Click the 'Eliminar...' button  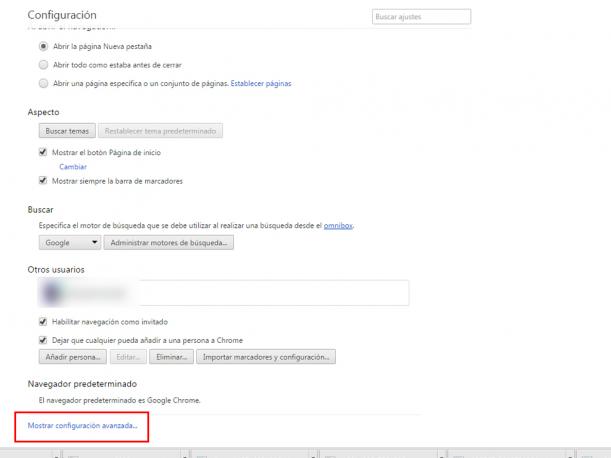(171, 357)
